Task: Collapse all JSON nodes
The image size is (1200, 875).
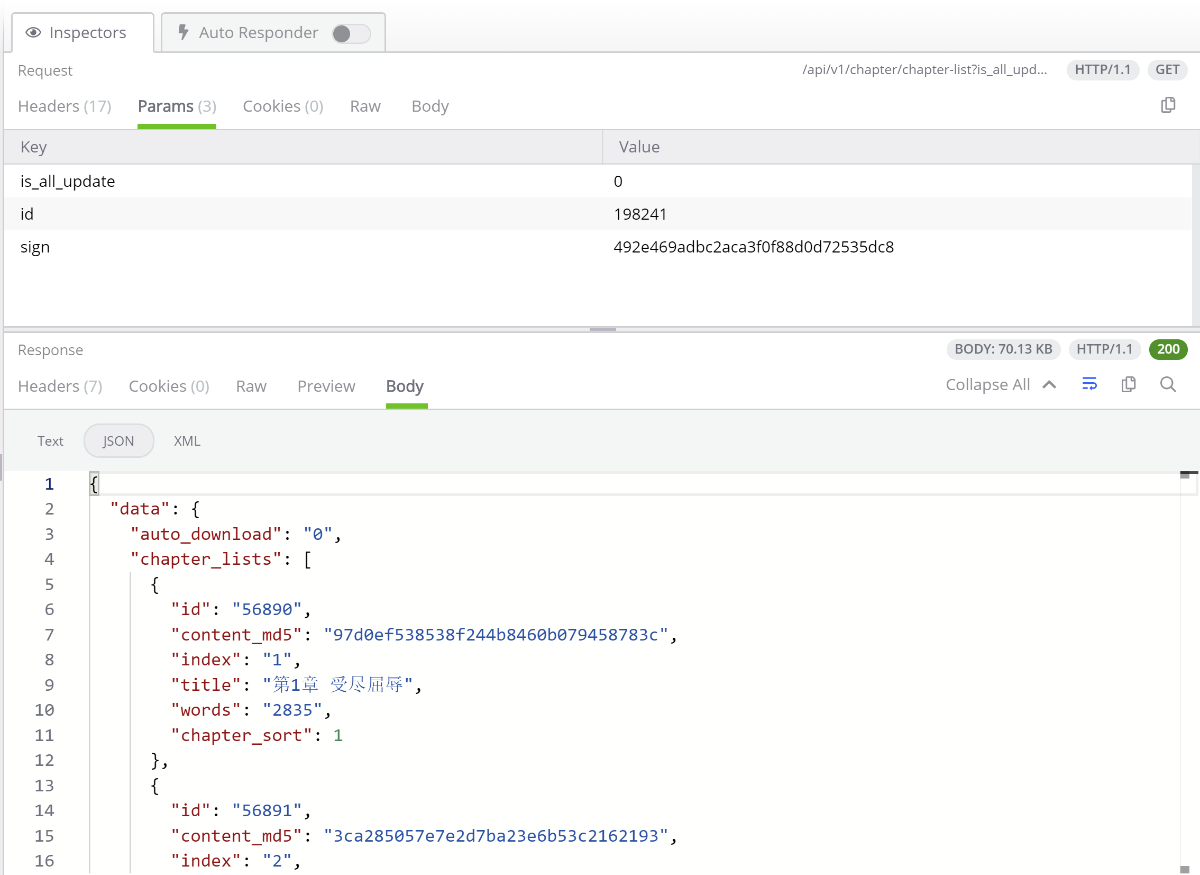Action: (x=987, y=385)
